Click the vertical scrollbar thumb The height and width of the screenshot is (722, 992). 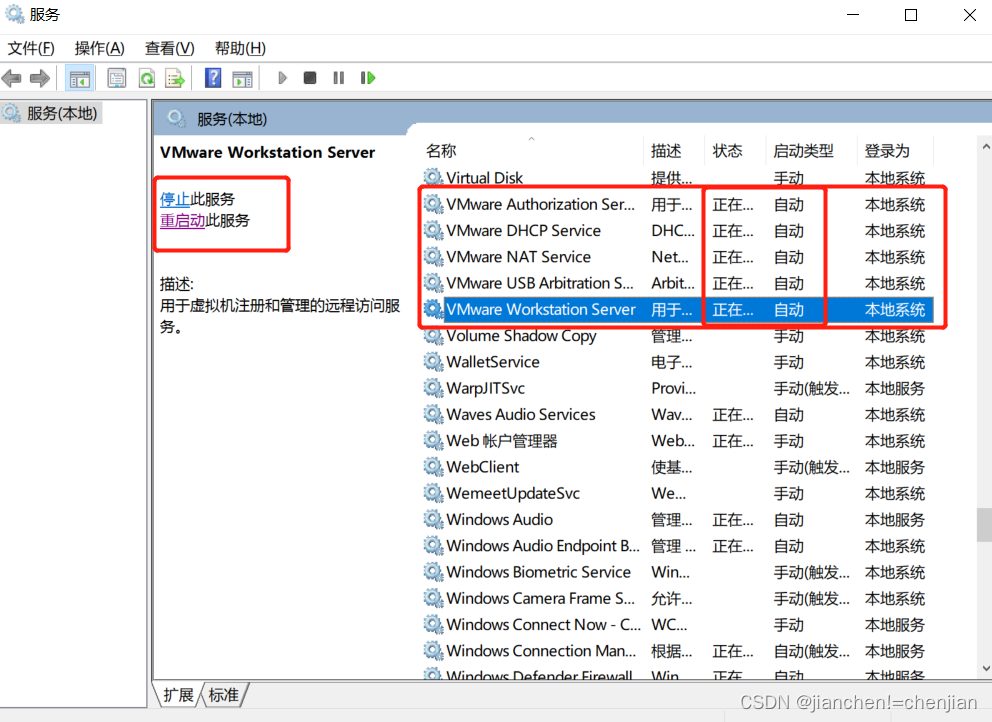coord(985,525)
